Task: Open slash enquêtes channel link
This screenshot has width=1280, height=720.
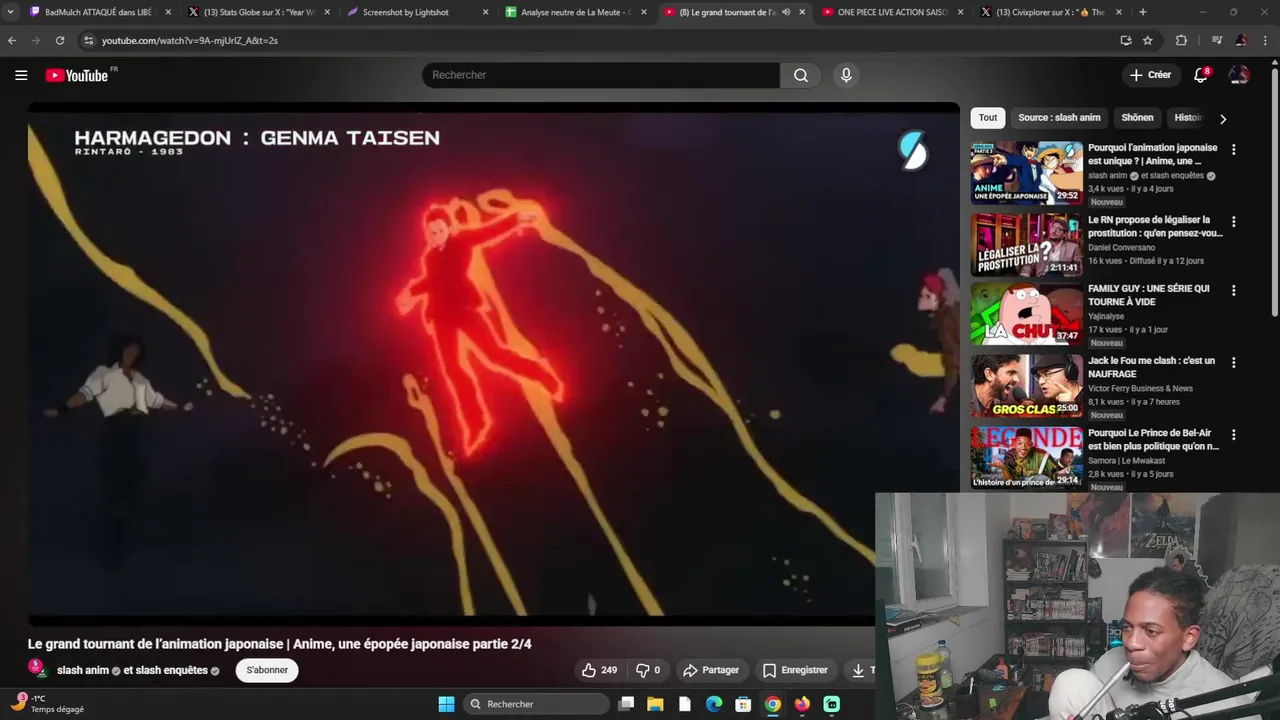Action: (x=171, y=670)
